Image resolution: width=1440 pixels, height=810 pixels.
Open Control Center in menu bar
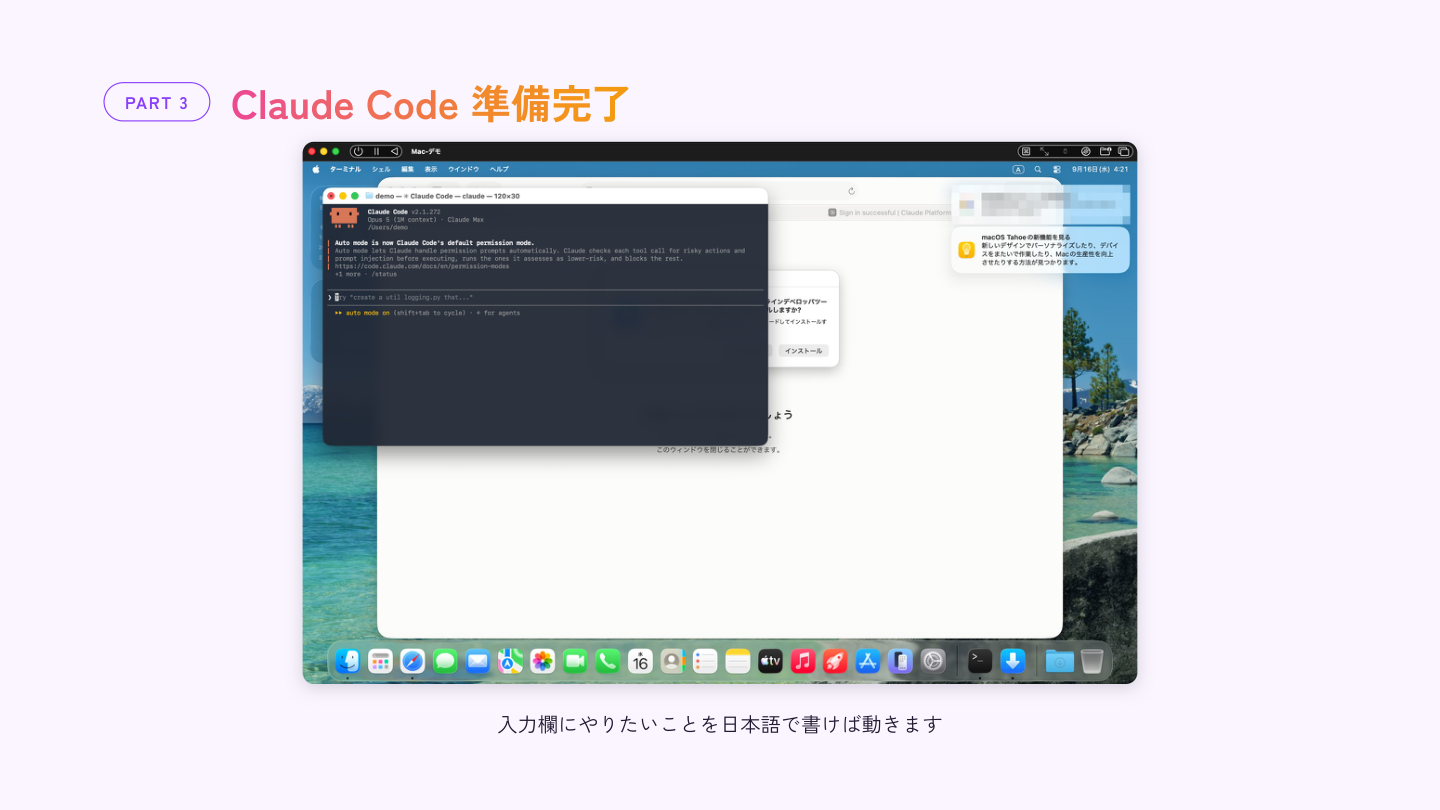click(x=1057, y=169)
